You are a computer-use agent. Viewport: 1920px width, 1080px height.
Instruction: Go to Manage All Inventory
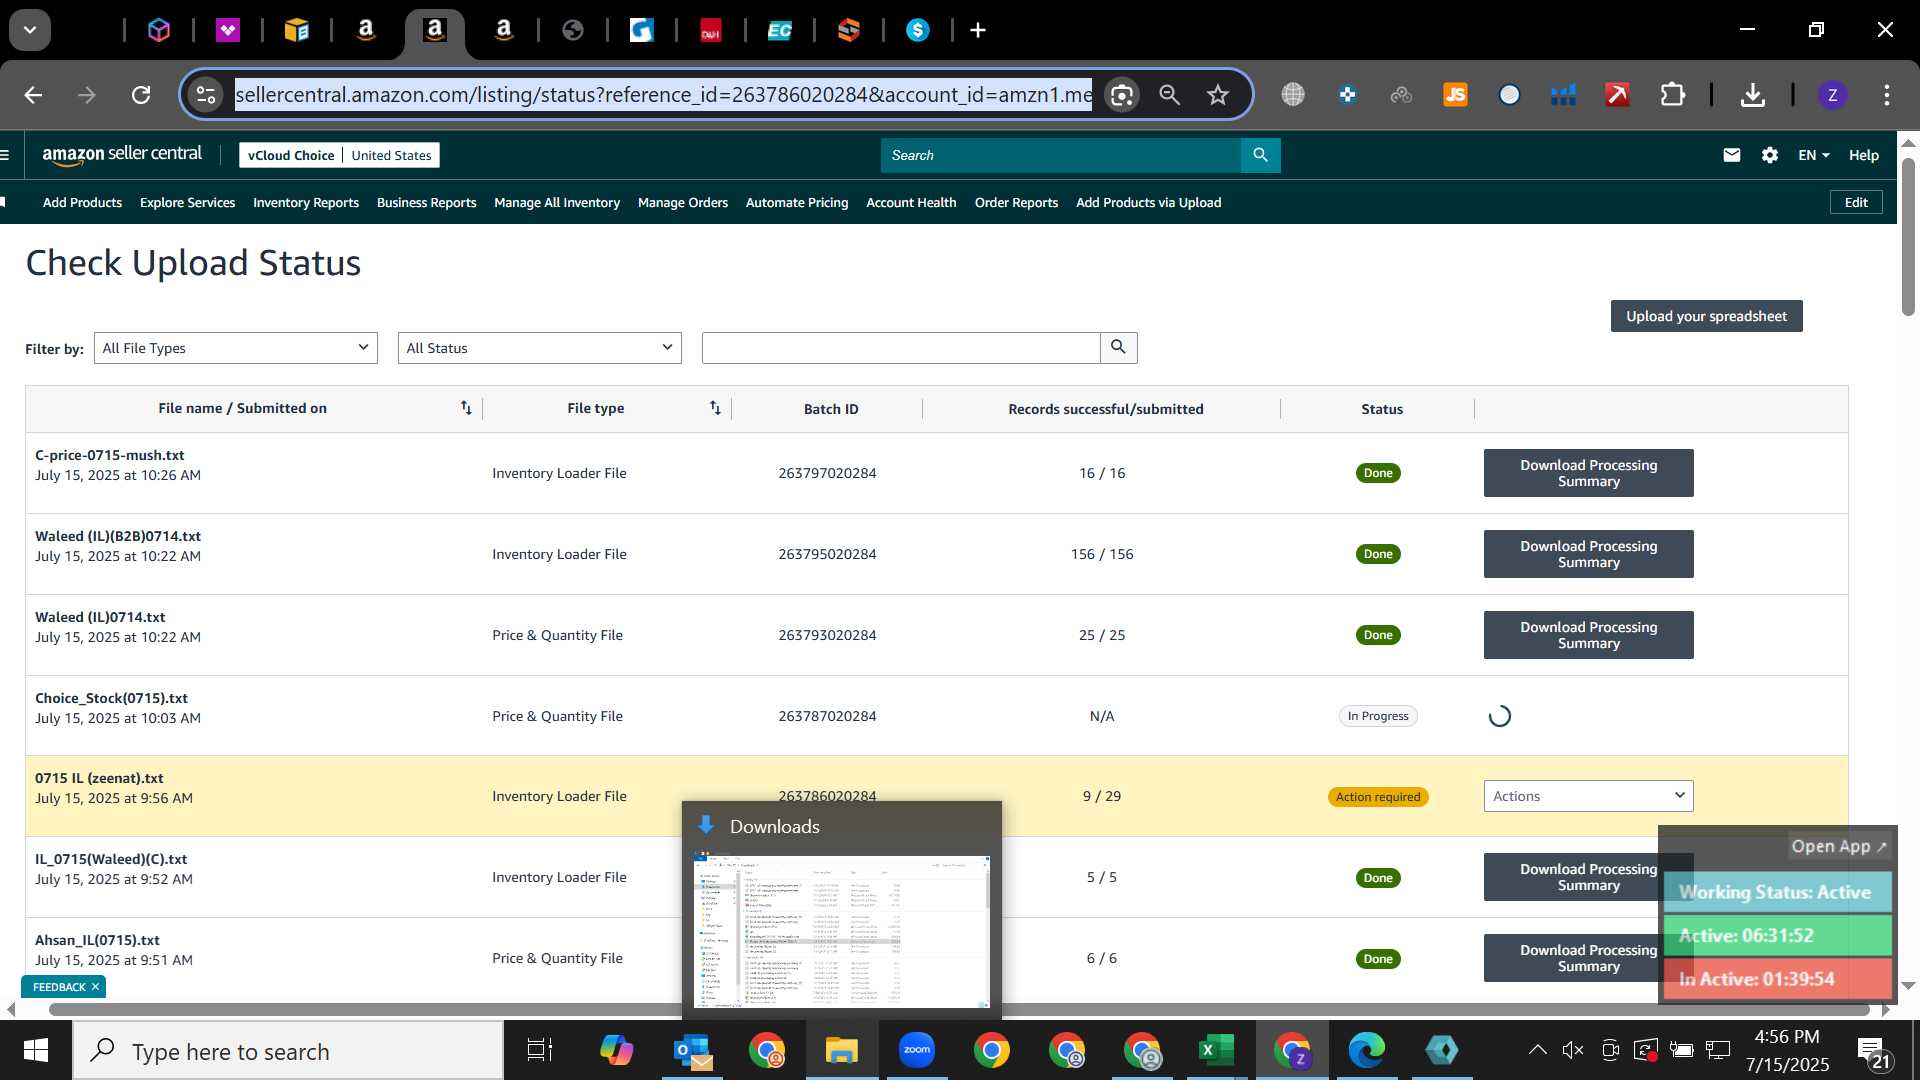557,202
